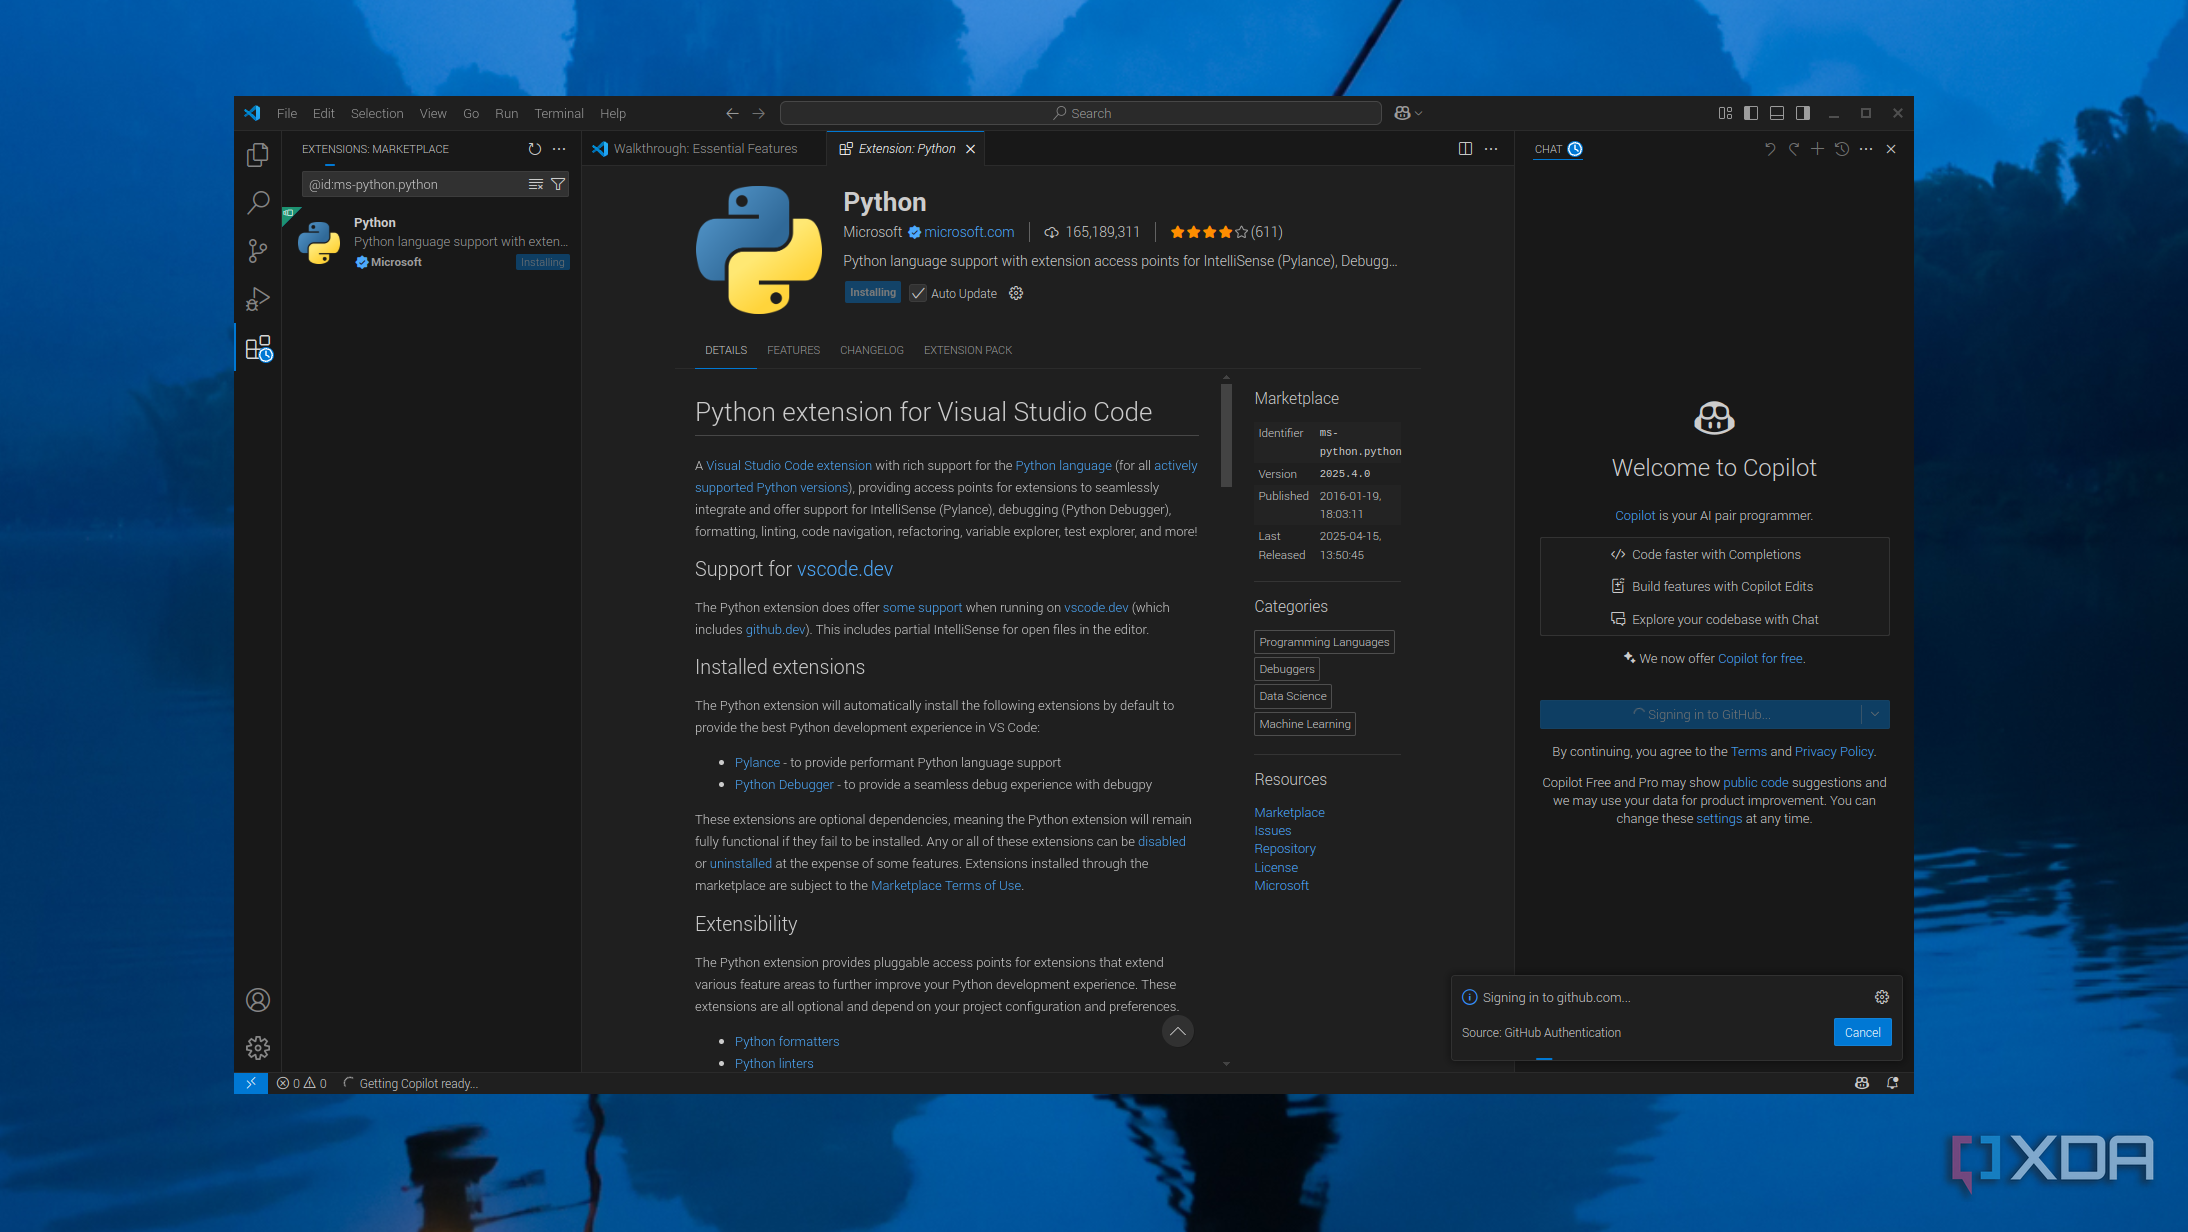This screenshot has width=2188, height=1232.
Task: Show chat history clock icon
Action: [1842, 149]
